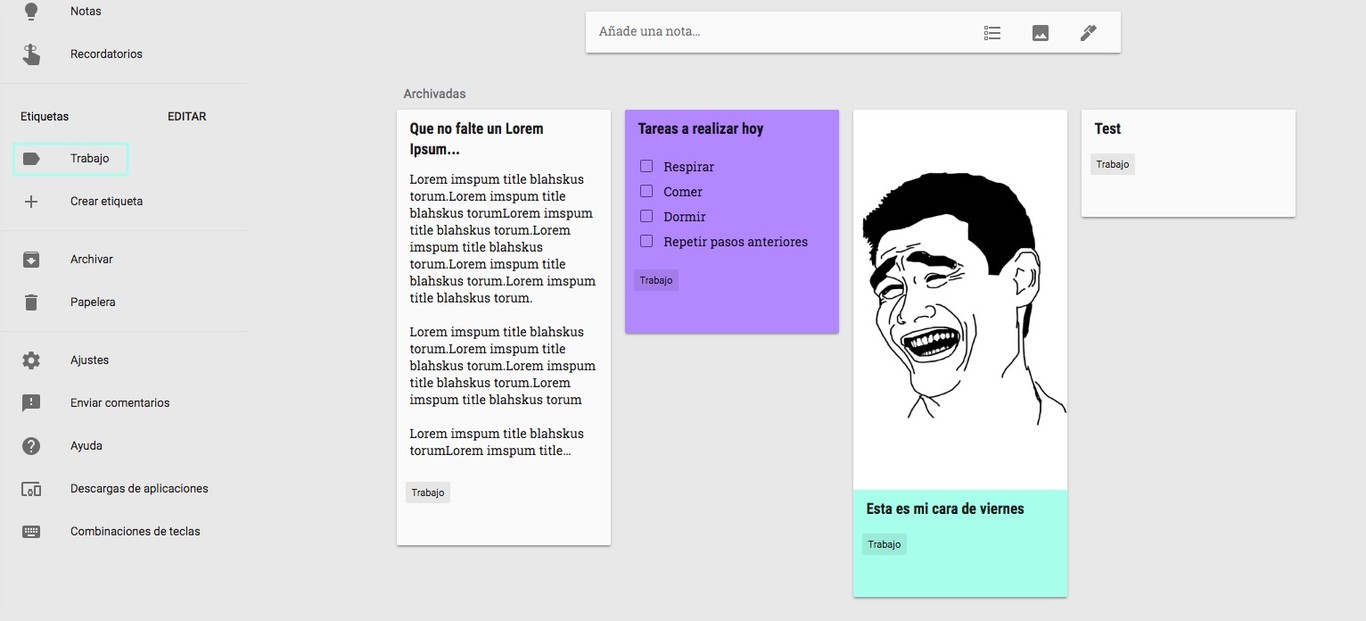This screenshot has width=1366, height=621.
Task: Open the meme face image thumbnail
Action: (x=960, y=299)
